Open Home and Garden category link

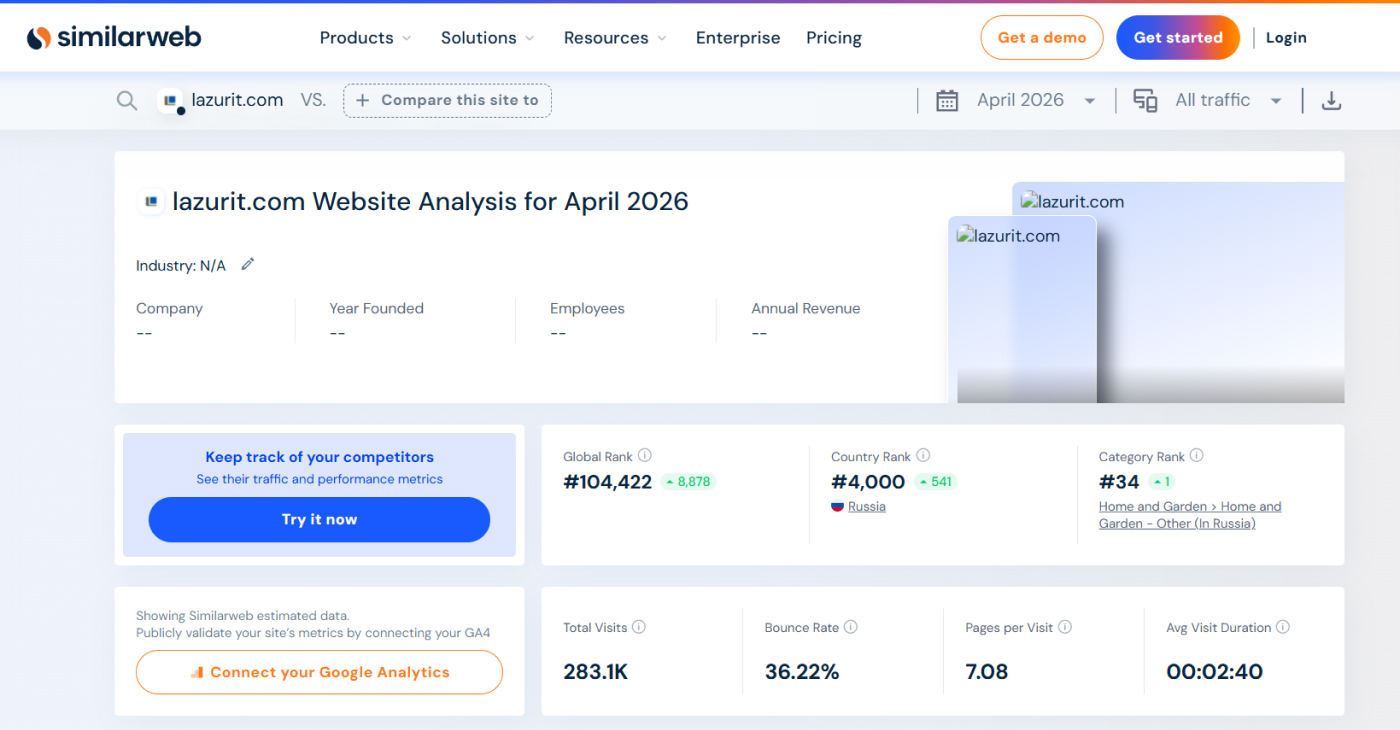[x=1190, y=515]
